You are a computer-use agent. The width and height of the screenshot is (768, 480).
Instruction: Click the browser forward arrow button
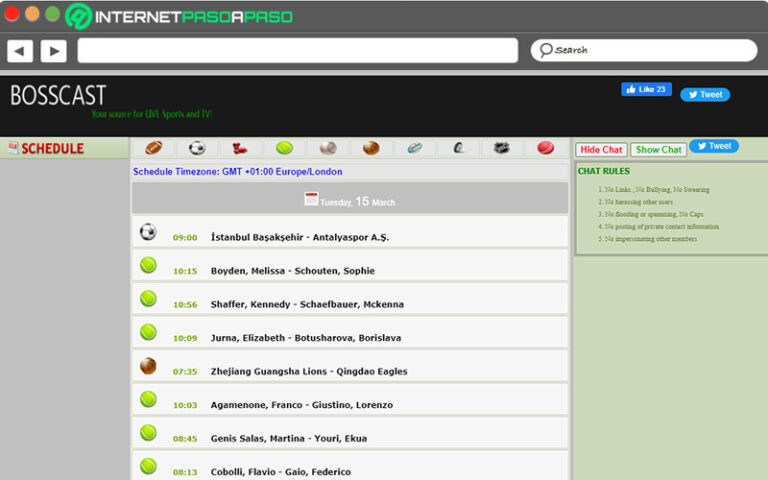point(53,50)
